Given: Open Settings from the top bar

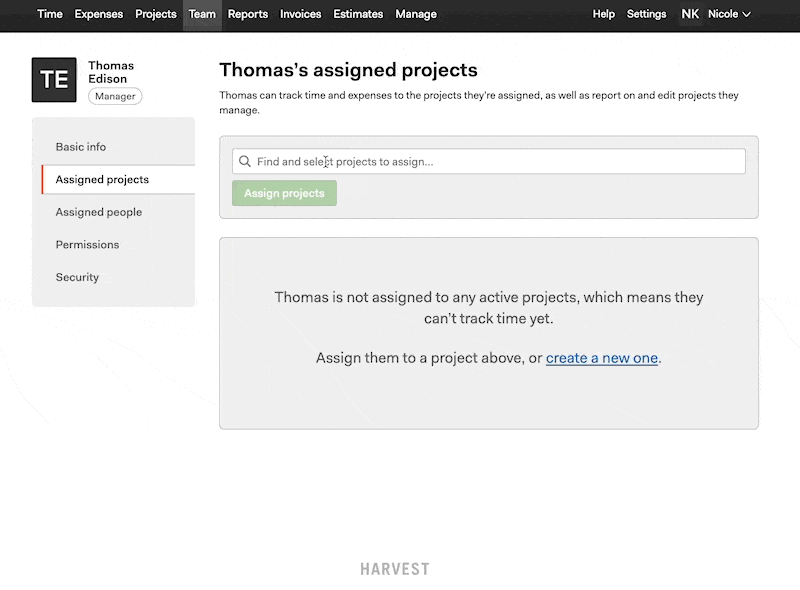Looking at the screenshot, I should pyautogui.click(x=646, y=14).
